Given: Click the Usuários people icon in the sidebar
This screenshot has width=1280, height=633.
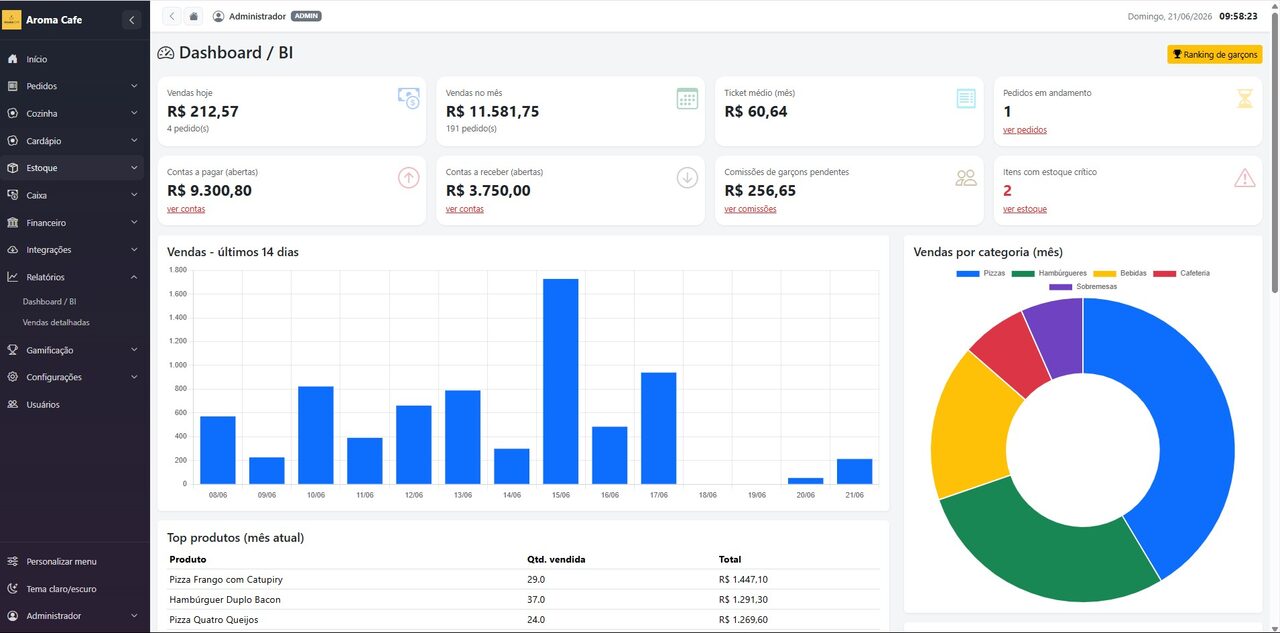Looking at the screenshot, I should click(12, 404).
